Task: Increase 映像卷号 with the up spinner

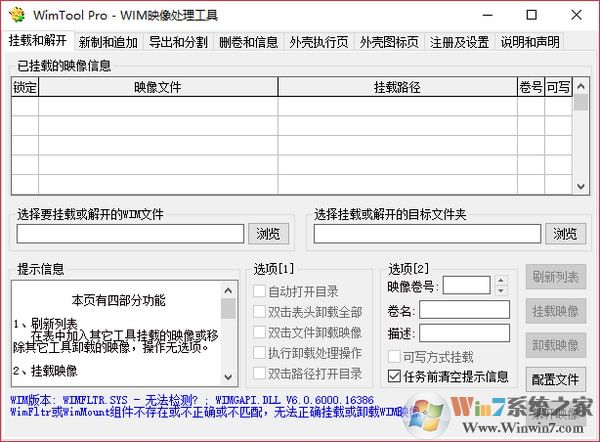Action: click(x=501, y=281)
